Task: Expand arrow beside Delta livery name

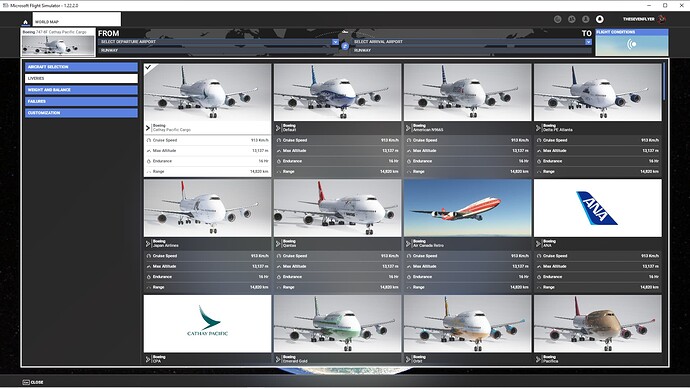Action: point(538,128)
